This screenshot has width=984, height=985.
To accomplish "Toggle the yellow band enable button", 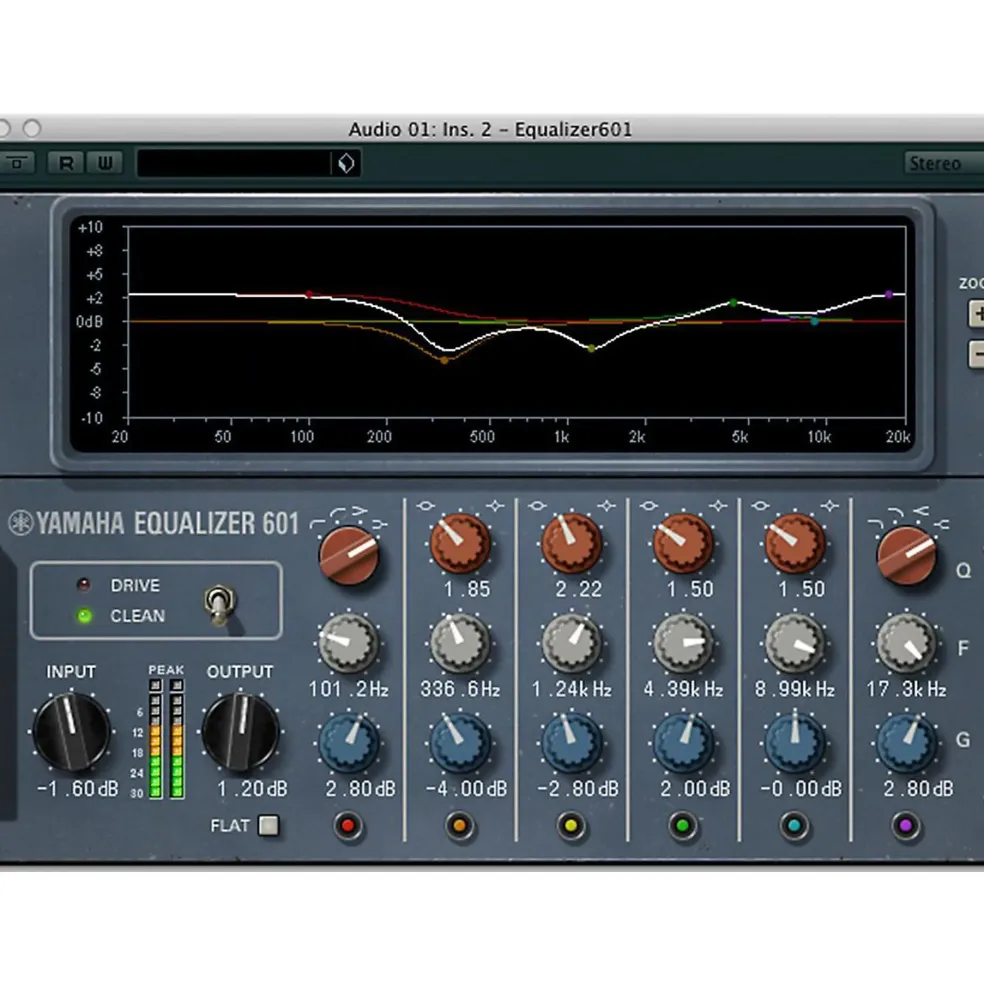I will click(x=571, y=825).
